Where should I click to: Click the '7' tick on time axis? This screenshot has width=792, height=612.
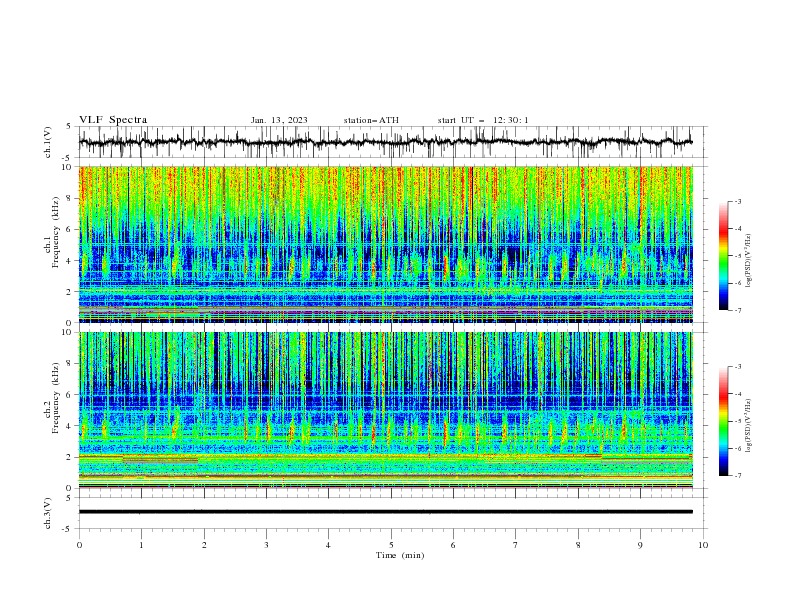pos(516,545)
